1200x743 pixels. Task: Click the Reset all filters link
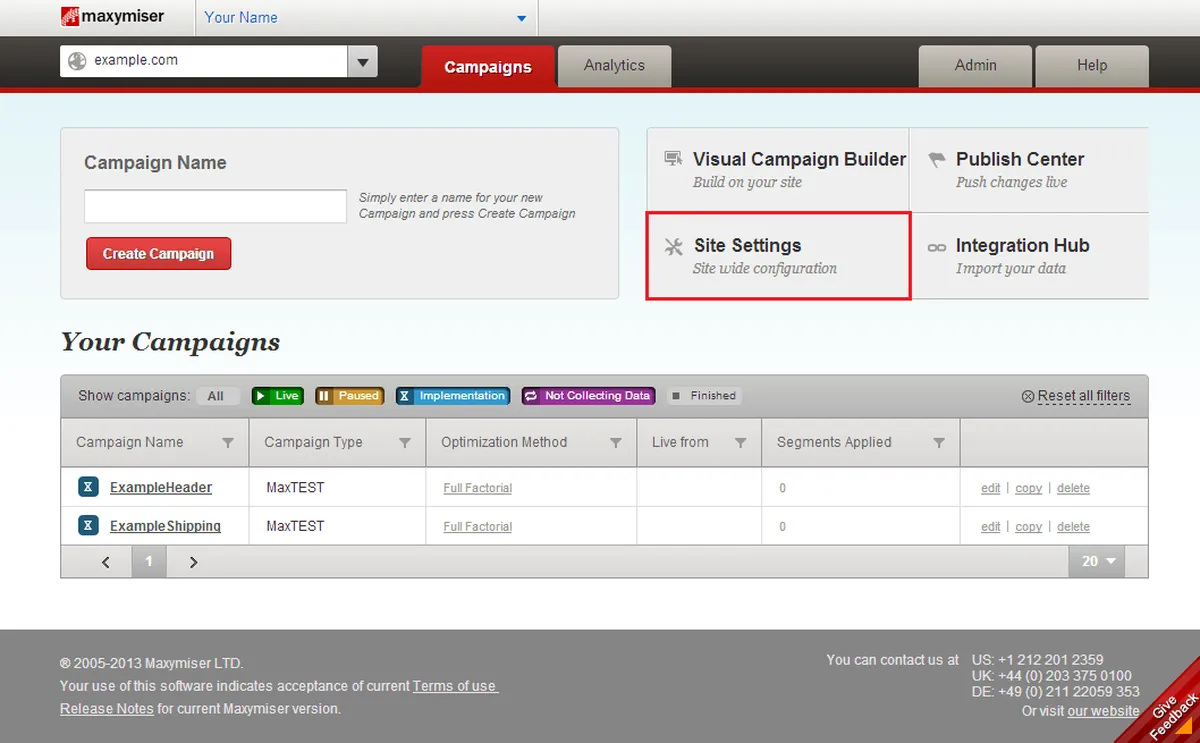[1083, 396]
